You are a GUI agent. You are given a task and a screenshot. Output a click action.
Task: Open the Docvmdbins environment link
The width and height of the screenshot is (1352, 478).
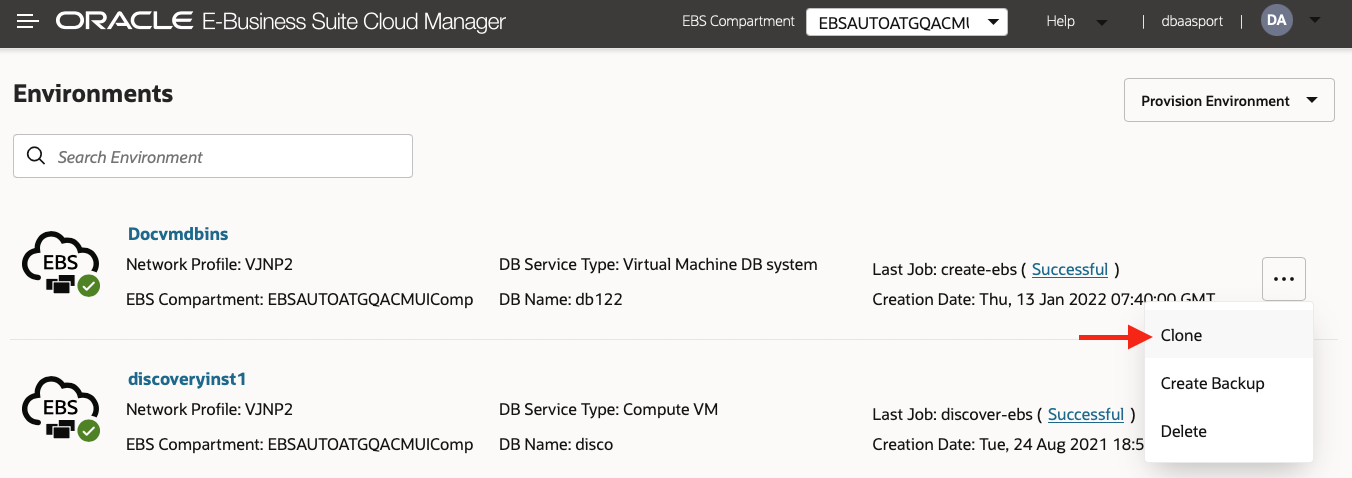178,234
